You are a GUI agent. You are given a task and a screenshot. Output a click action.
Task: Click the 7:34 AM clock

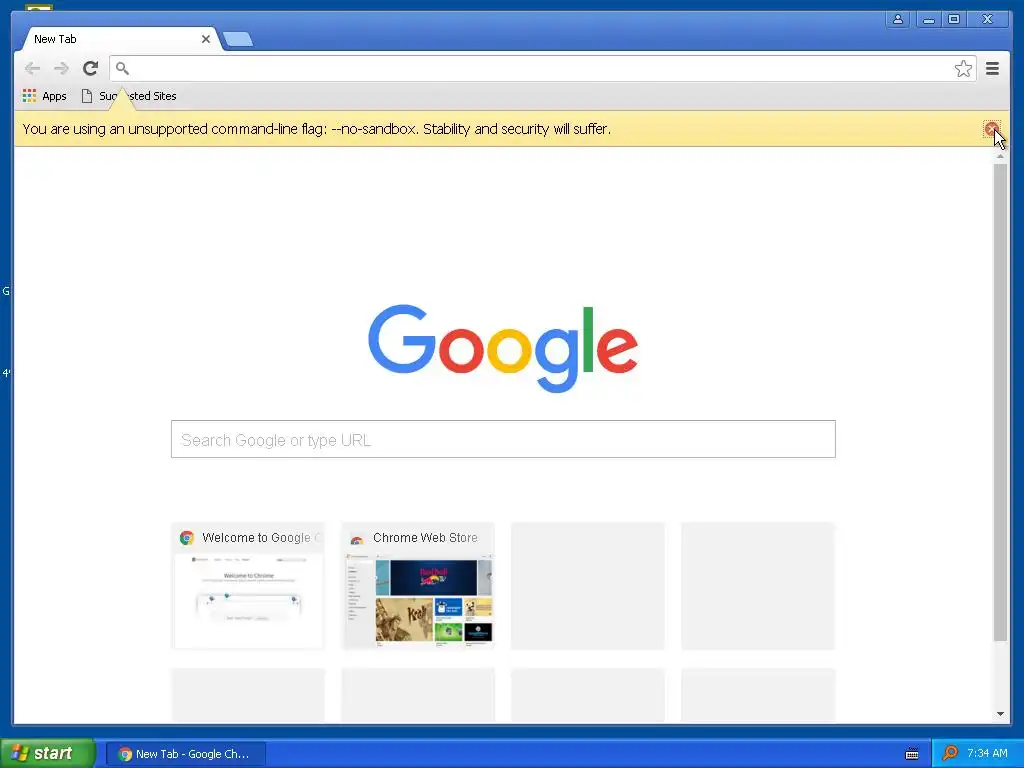click(x=987, y=754)
